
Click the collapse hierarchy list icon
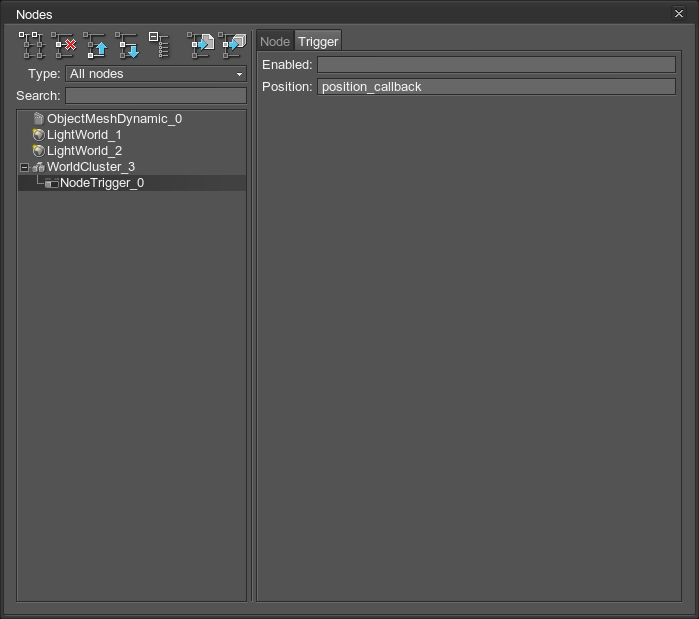tap(159, 45)
